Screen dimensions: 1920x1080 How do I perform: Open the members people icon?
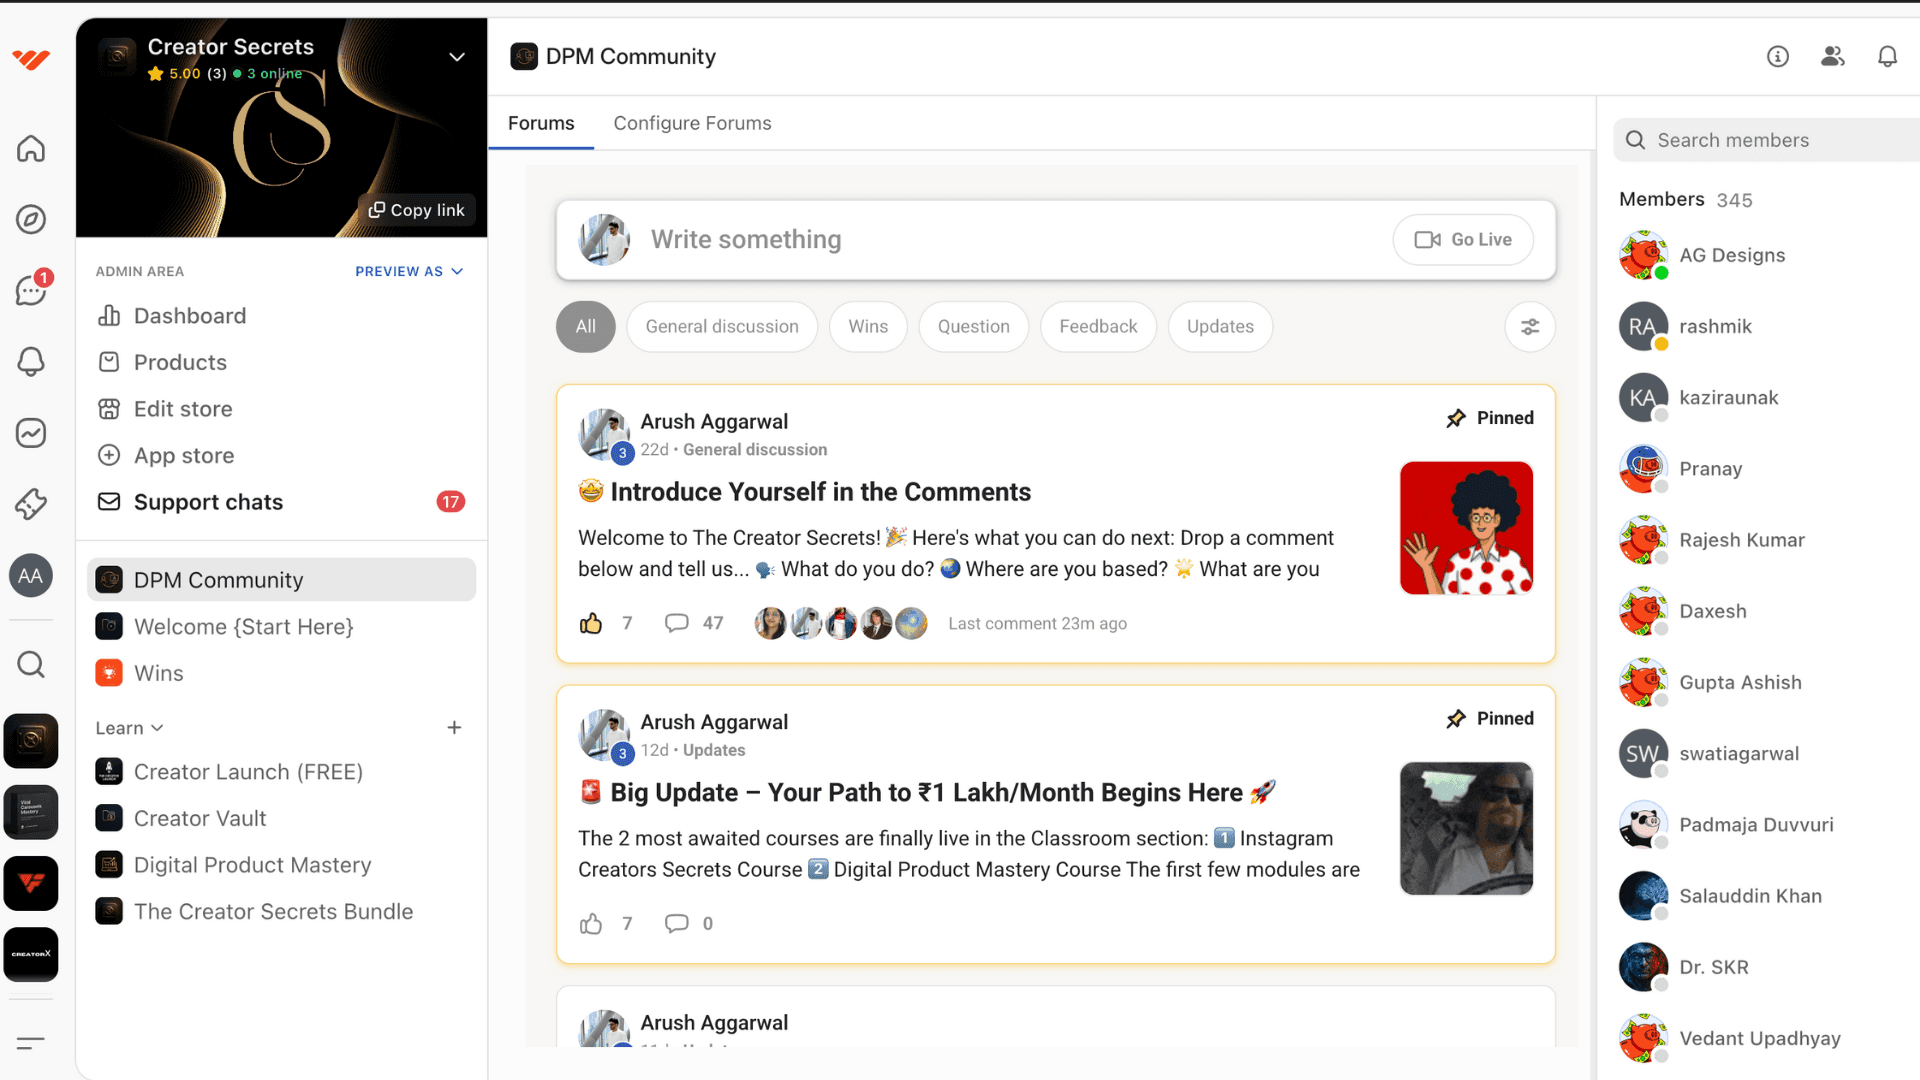(x=1832, y=57)
